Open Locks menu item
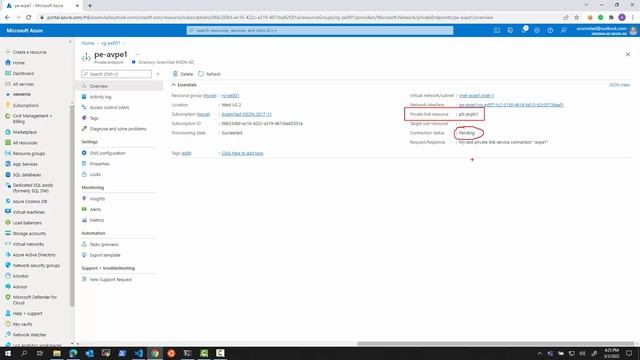640x360 pixels. point(95,174)
